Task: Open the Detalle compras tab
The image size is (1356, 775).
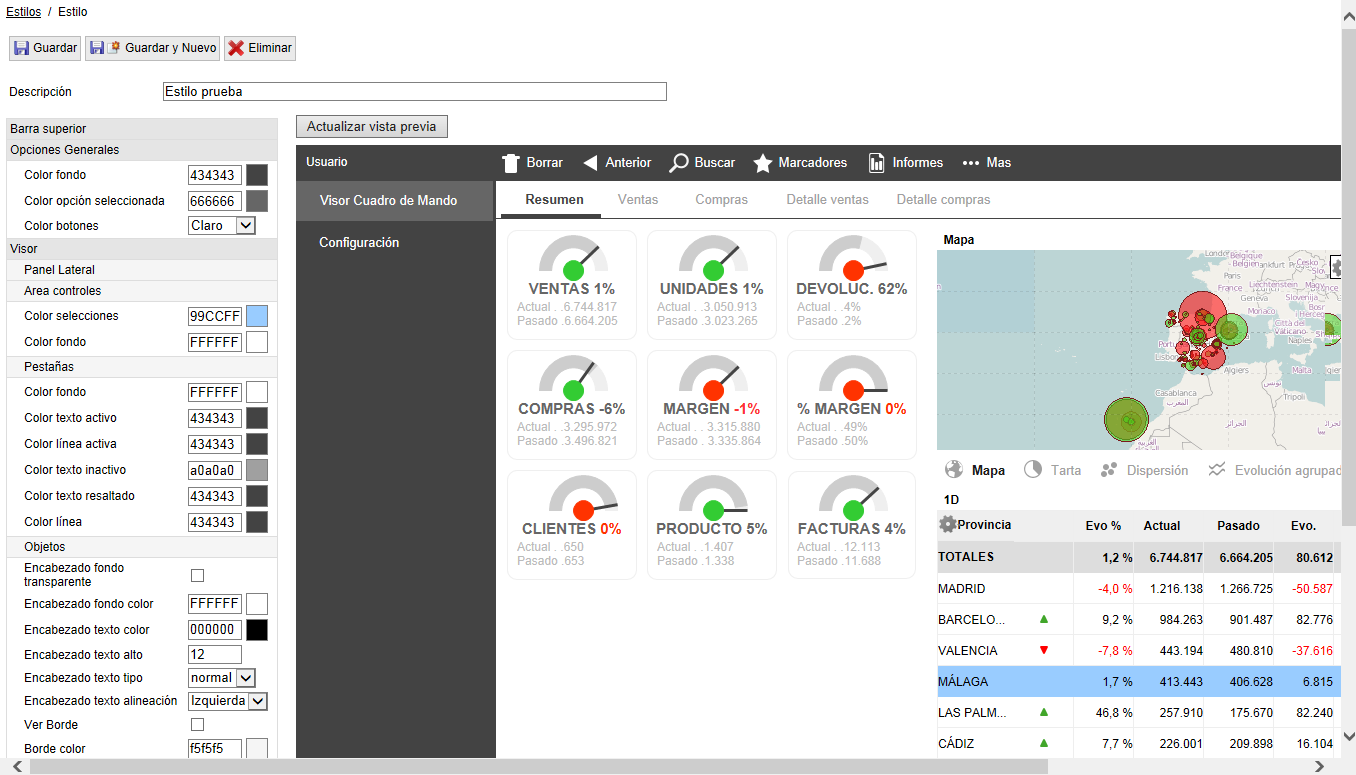Action: [943, 200]
